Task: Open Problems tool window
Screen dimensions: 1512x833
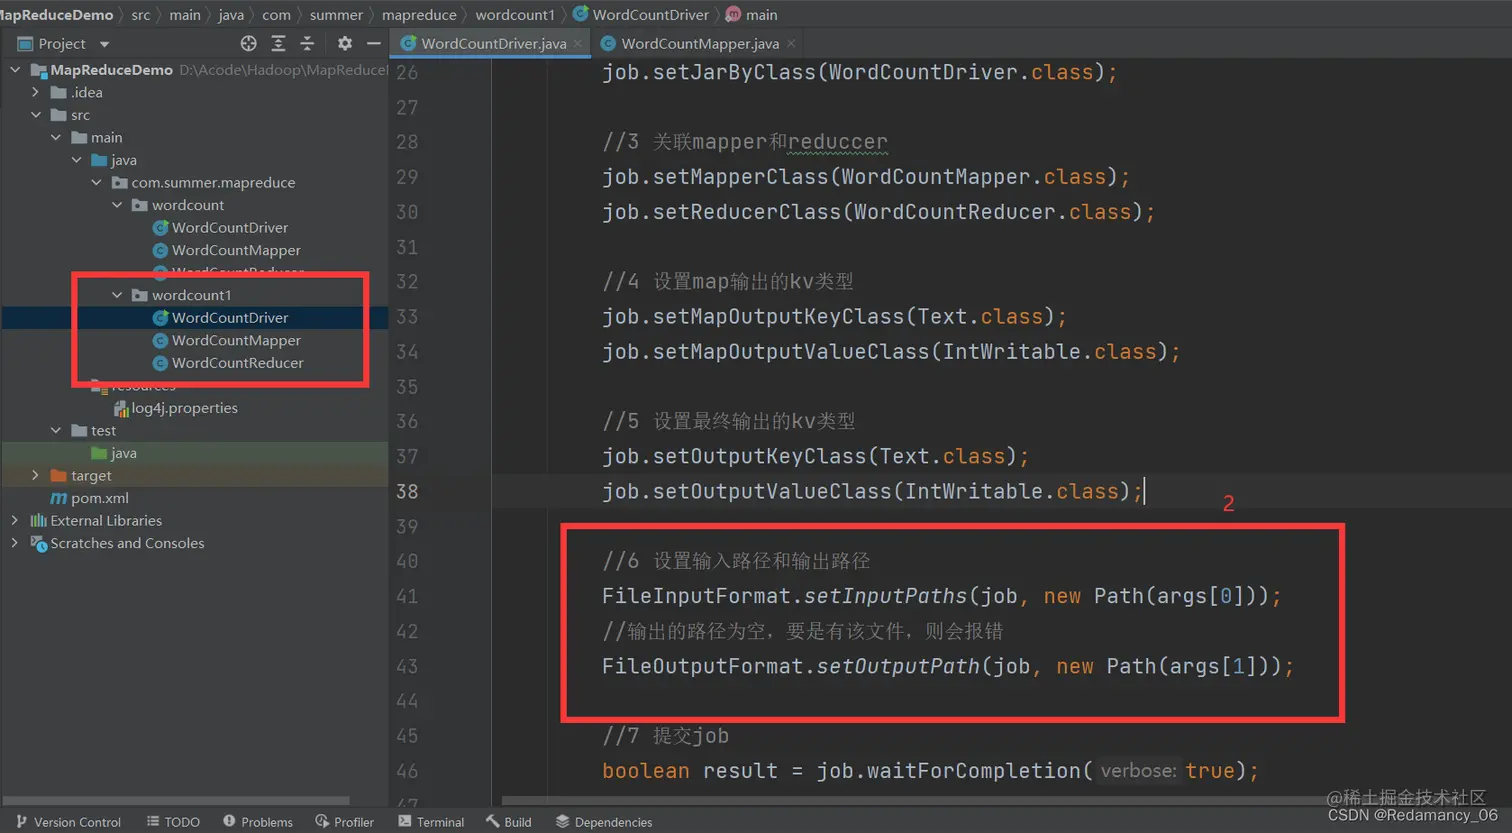Action: tap(258, 822)
